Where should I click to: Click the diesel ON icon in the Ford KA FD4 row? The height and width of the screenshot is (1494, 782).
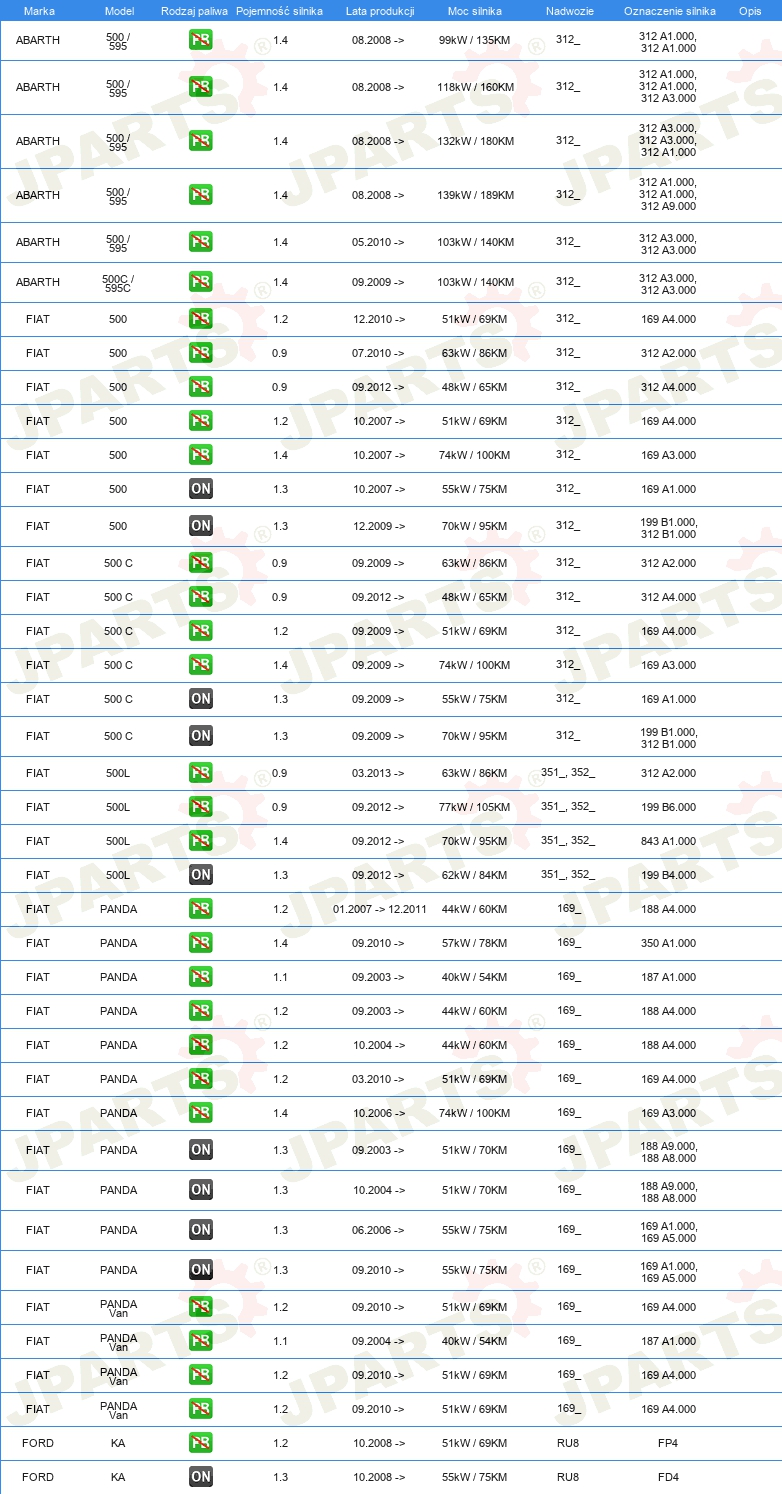tap(201, 1477)
